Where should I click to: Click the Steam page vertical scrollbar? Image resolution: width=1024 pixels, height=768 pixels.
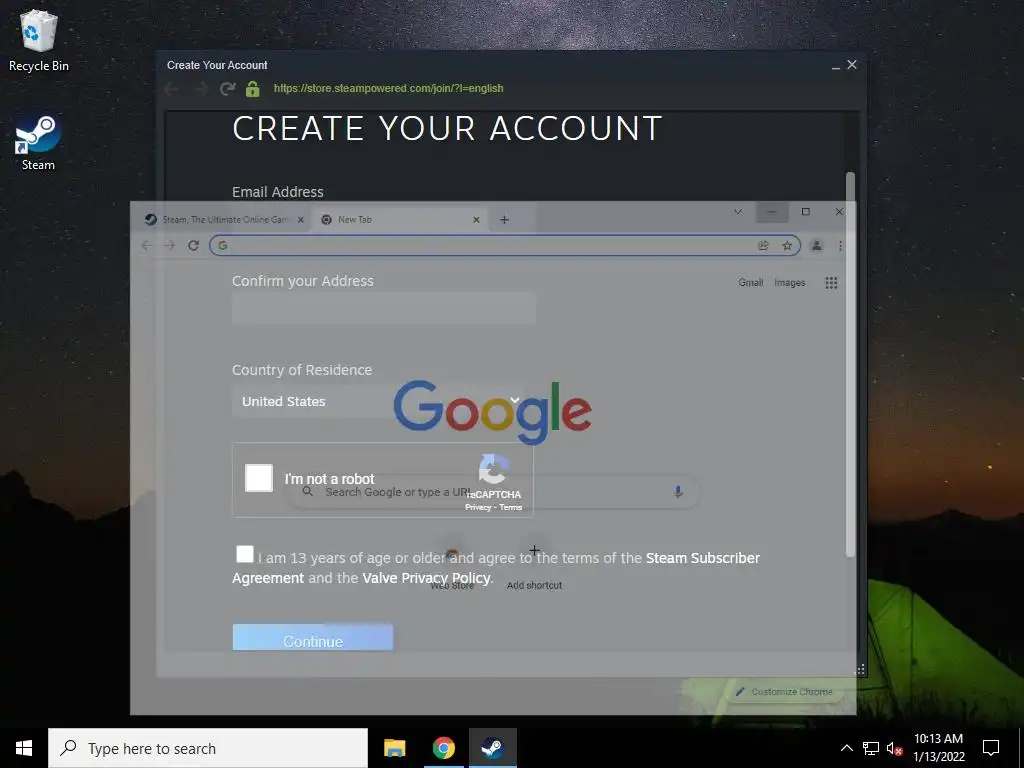coord(850,364)
